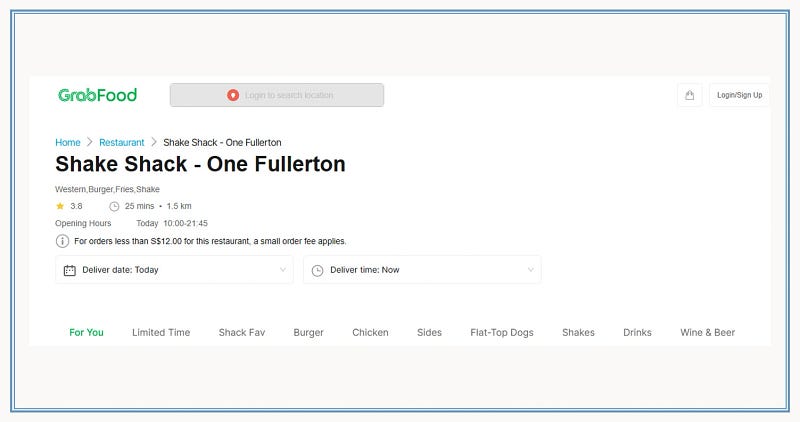The width and height of the screenshot is (800, 422).
Task: Open the Deliver date: Today dropdown
Action: 174,270
